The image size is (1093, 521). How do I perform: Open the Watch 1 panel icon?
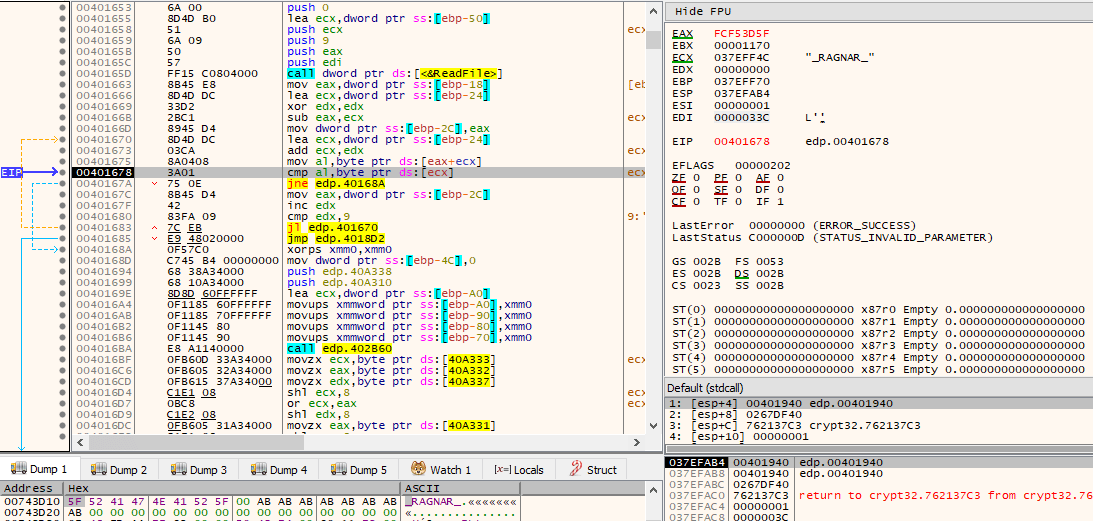click(x=418, y=469)
